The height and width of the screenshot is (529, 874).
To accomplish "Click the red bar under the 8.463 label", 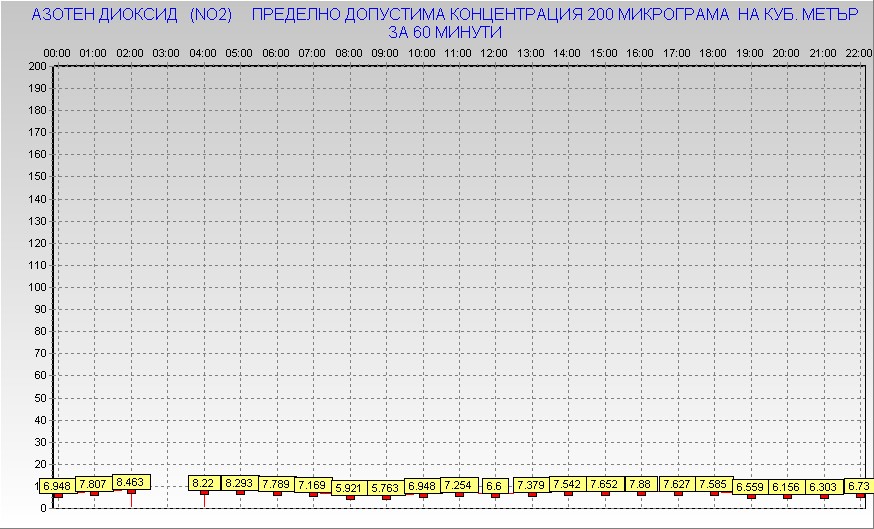I will [131, 498].
